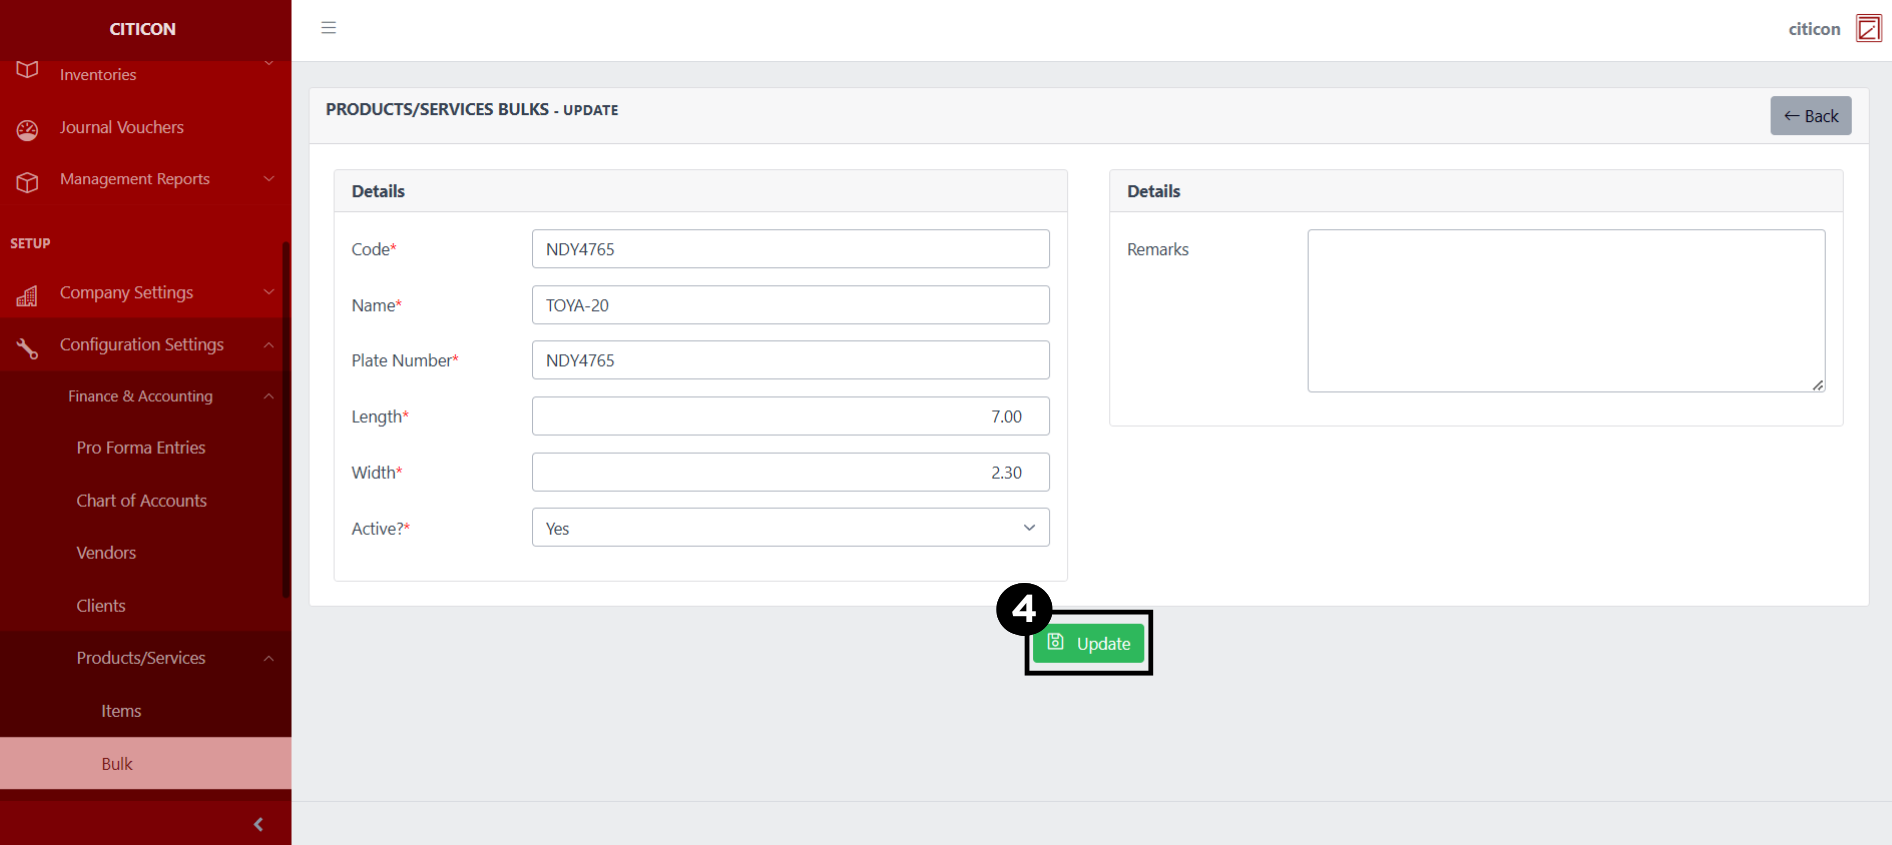The height and width of the screenshot is (845, 1892).
Task: Click the Management Reports cube icon
Action: [x=27, y=182]
